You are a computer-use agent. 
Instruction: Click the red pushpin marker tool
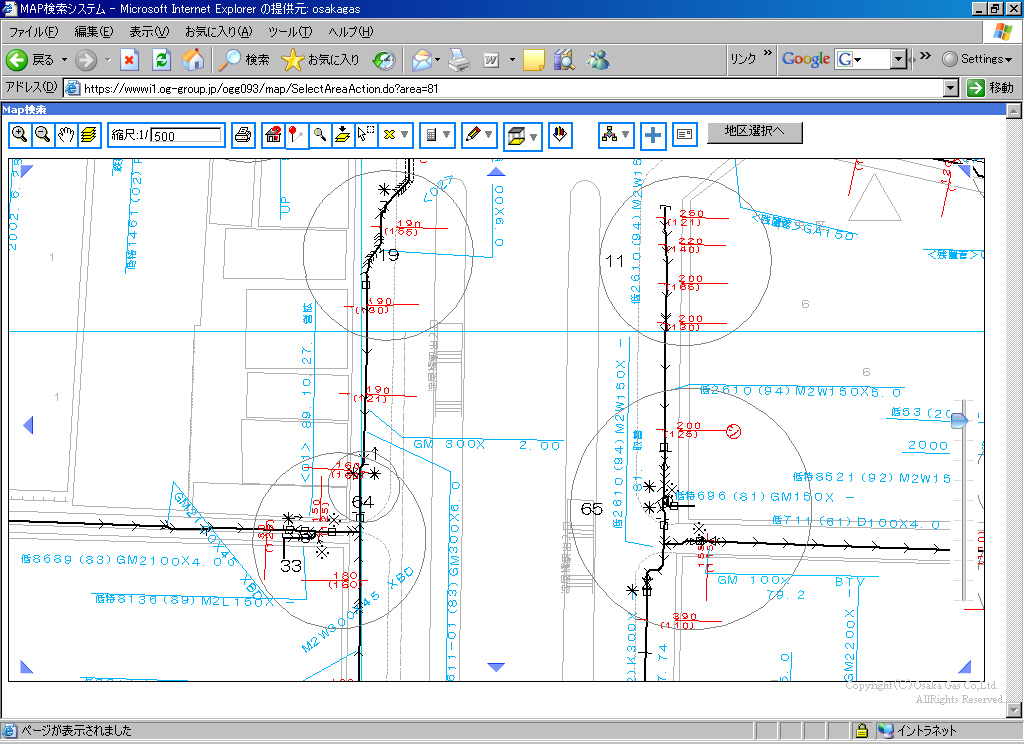coord(296,135)
